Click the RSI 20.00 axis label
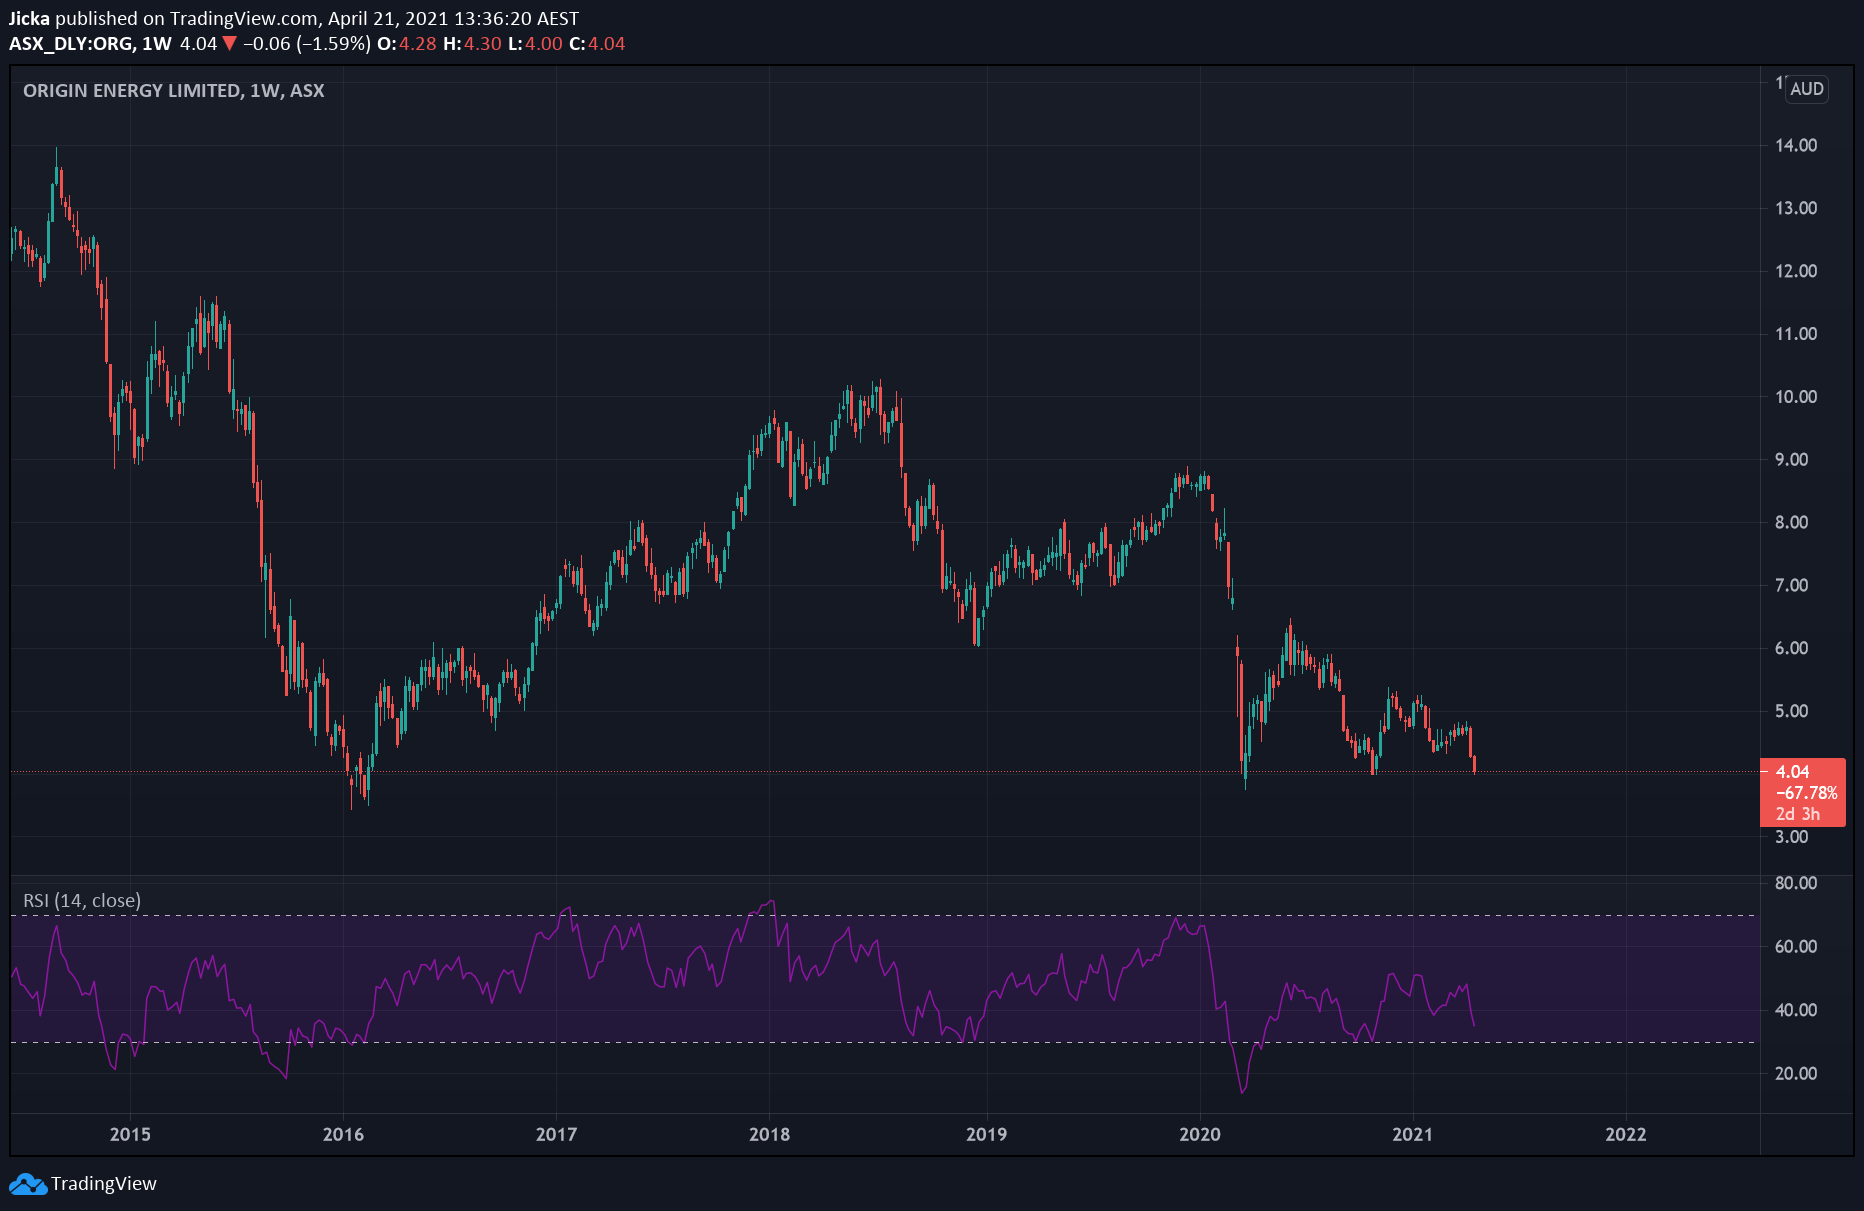Image resolution: width=1864 pixels, height=1211 pixels. [x=1796, y=1074]
